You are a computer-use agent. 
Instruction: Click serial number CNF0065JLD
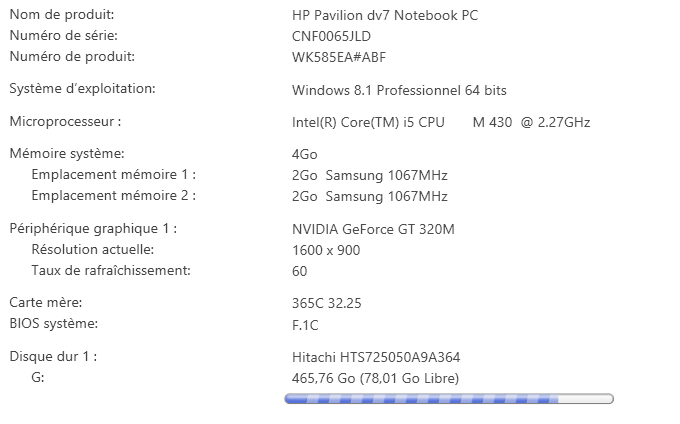click(x=331, y=37)
